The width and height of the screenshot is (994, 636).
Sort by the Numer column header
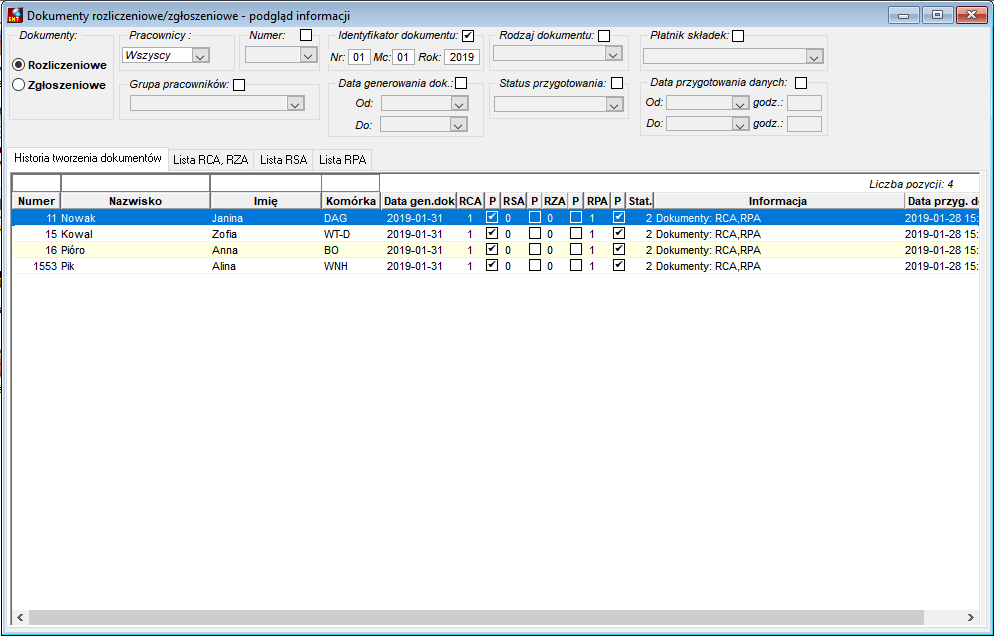click(x=37, y=201)
